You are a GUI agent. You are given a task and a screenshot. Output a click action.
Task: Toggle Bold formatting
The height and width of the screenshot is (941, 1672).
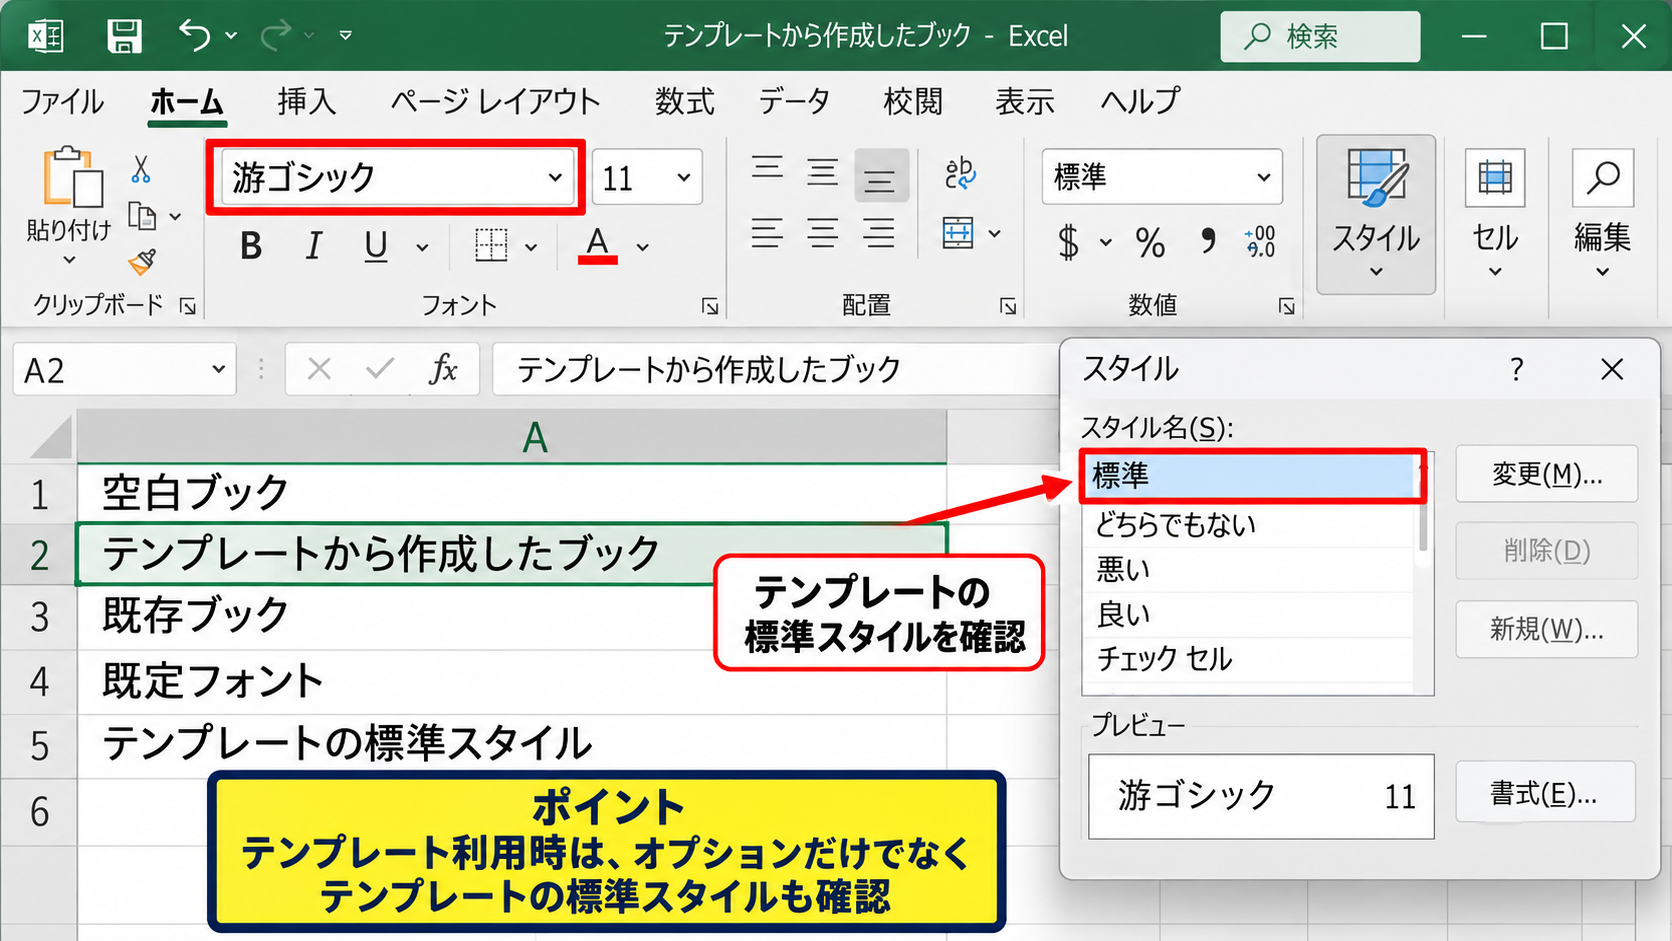(251, 245)
